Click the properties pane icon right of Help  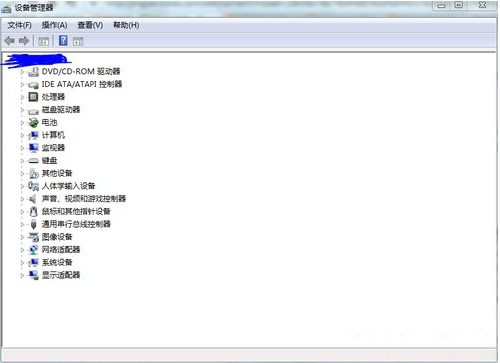tap(78, 42)
